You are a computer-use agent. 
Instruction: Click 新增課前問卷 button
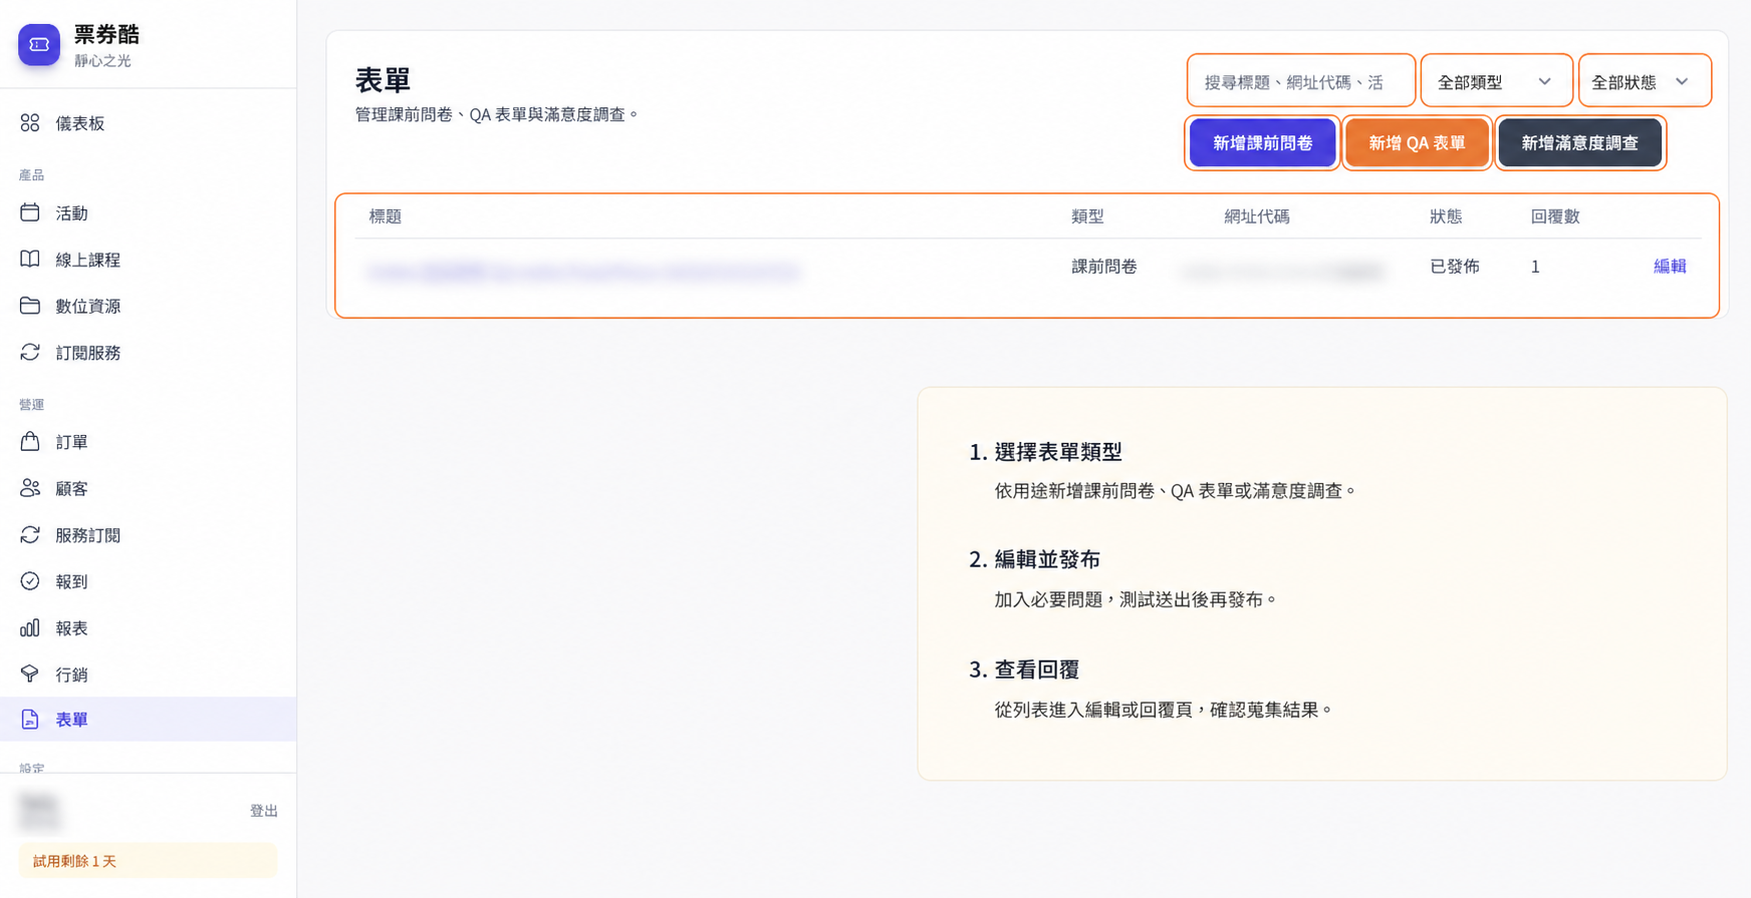(x=1262, y=143)
